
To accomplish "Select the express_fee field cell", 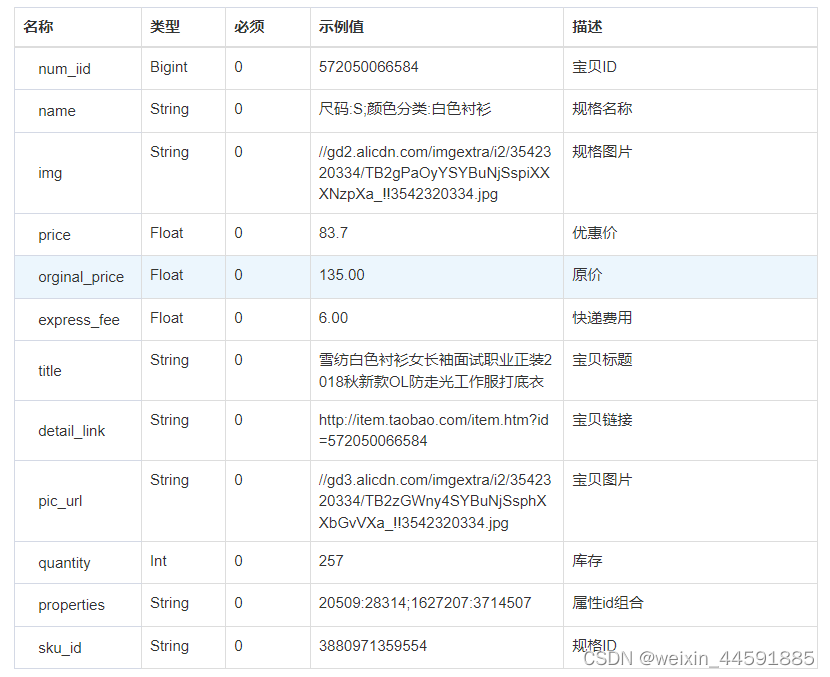I will tap(79, 320).
